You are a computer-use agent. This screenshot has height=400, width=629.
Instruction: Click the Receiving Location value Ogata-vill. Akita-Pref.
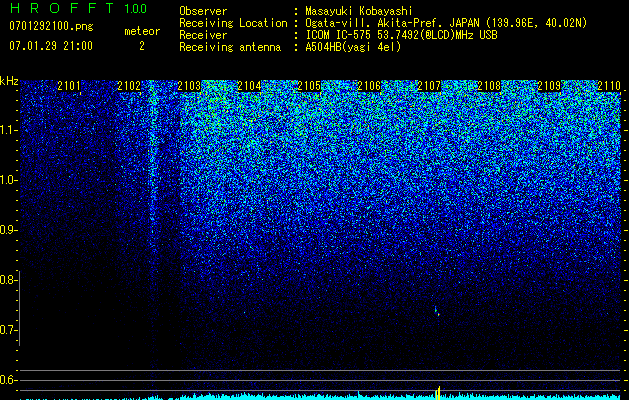tap(446, 23)
